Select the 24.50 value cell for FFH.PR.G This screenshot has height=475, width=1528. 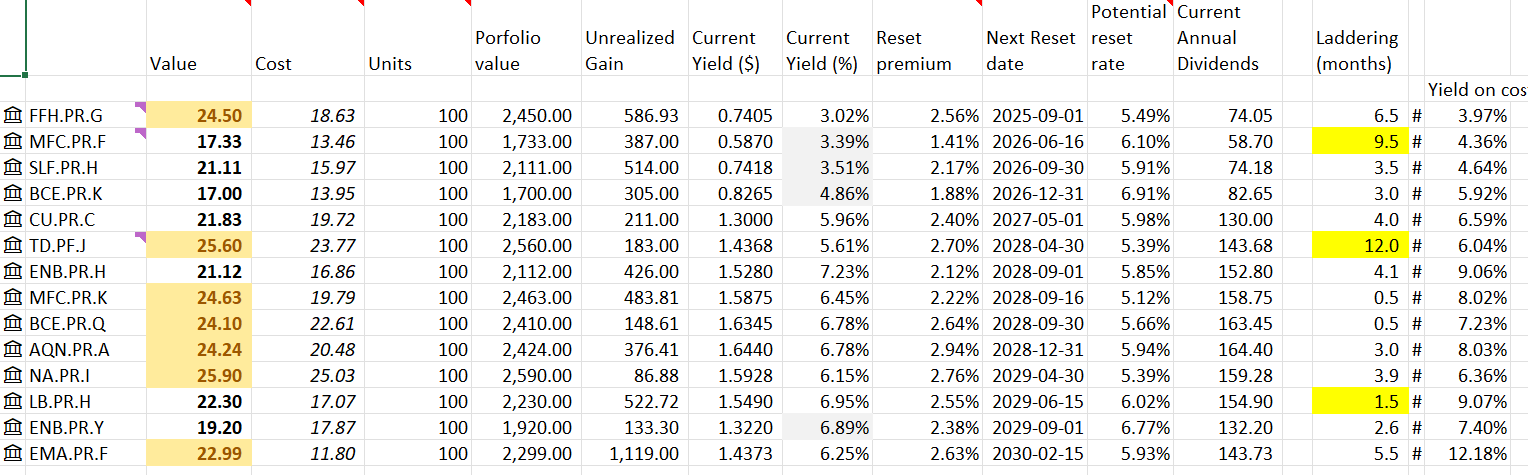tap(198, 116)
